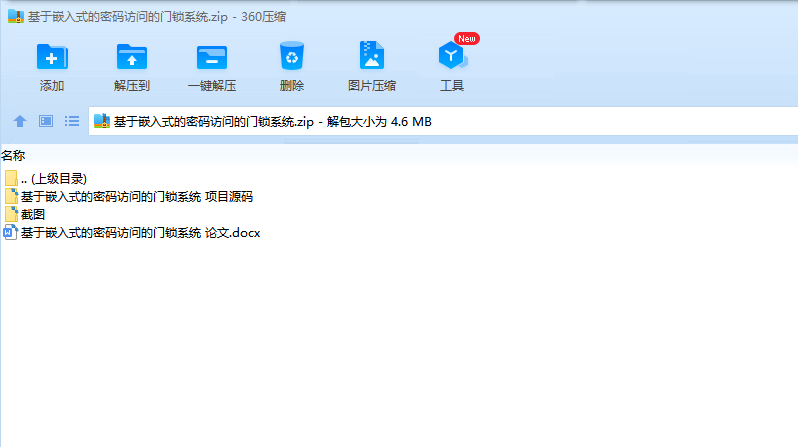Switch to thumbnail view icon in navigation bar
The image size is (798, 447).
pyautogui.click(x=46, y=121)
